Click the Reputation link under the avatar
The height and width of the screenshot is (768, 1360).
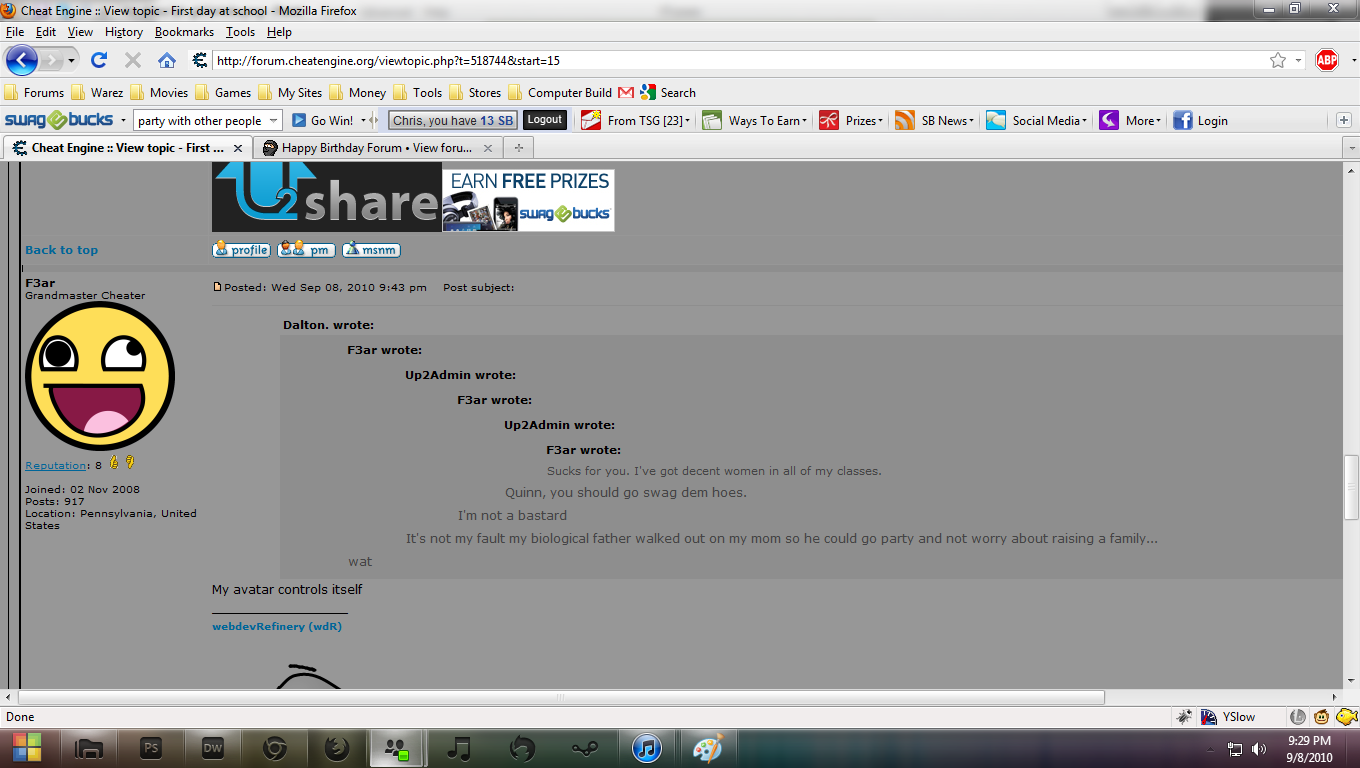56,465
